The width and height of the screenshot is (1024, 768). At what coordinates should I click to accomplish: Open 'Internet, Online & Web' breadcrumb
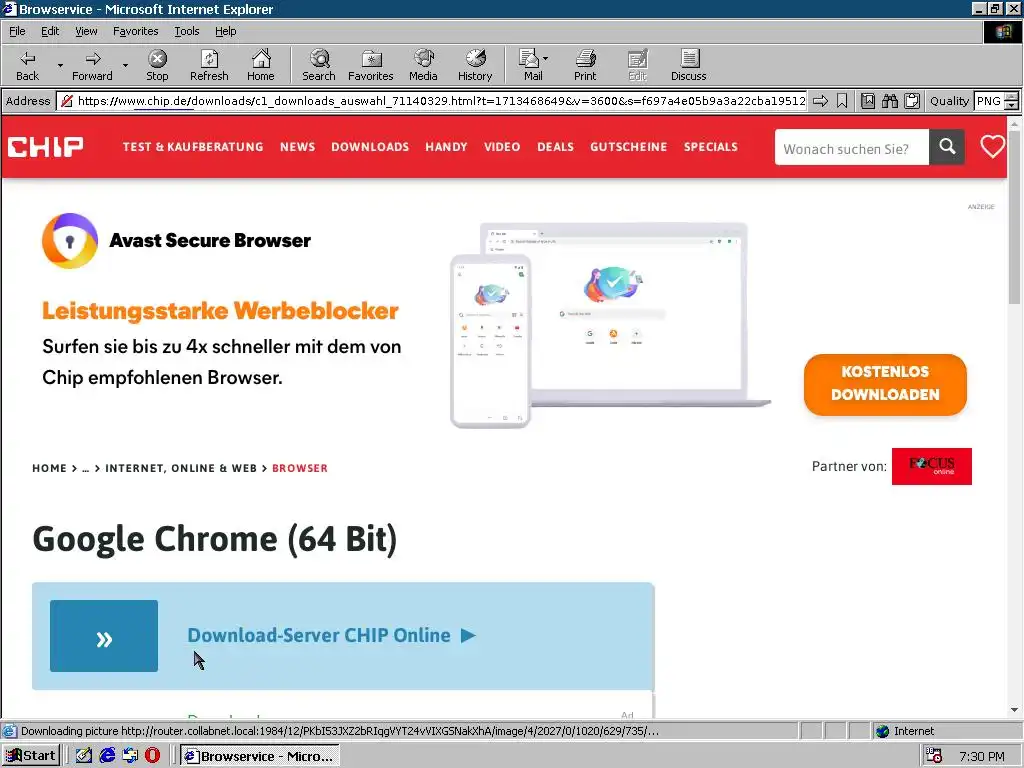click(181, 468)
